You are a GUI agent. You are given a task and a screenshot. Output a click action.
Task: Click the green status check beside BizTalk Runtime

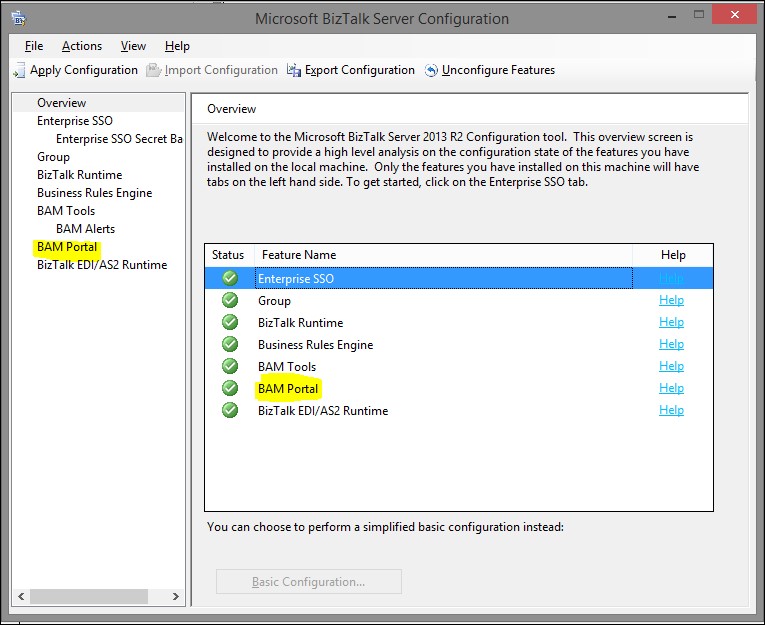[230, 322]
